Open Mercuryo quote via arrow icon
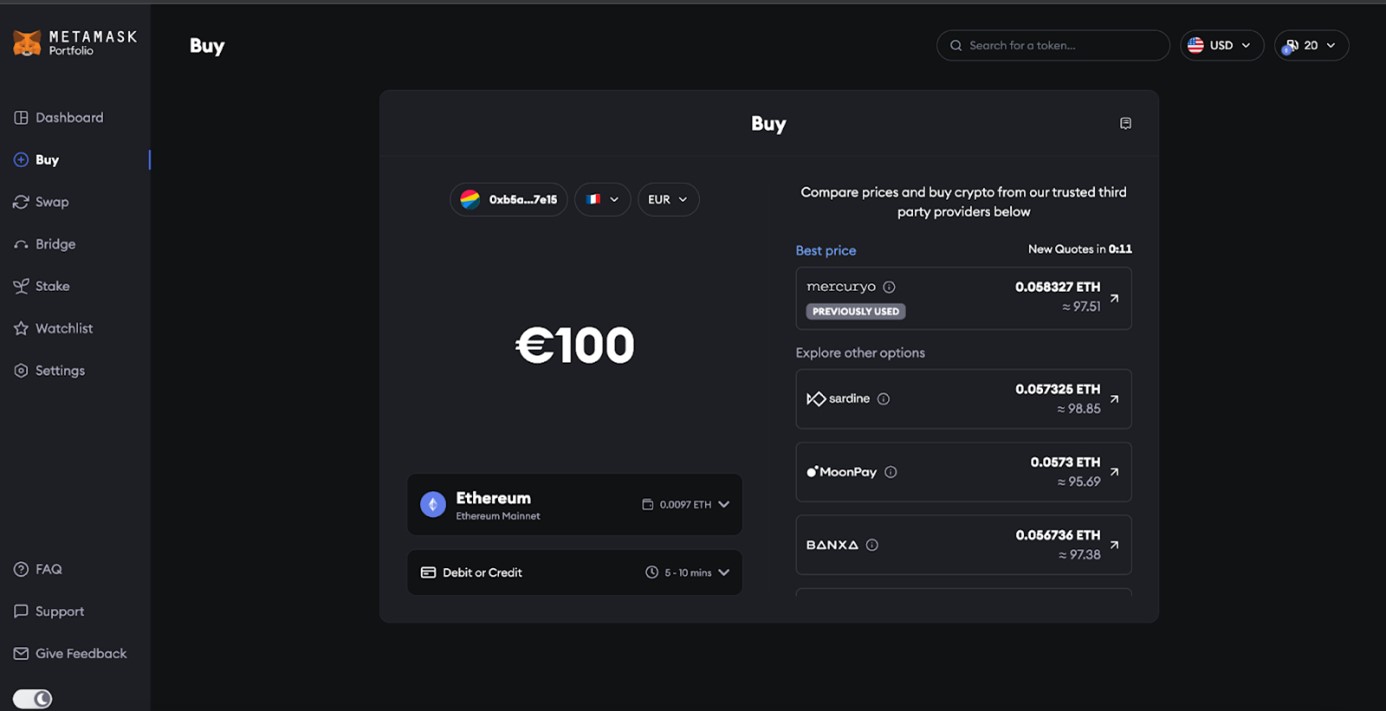Screen dimensions: 1386x711 tap(1114, 298)
